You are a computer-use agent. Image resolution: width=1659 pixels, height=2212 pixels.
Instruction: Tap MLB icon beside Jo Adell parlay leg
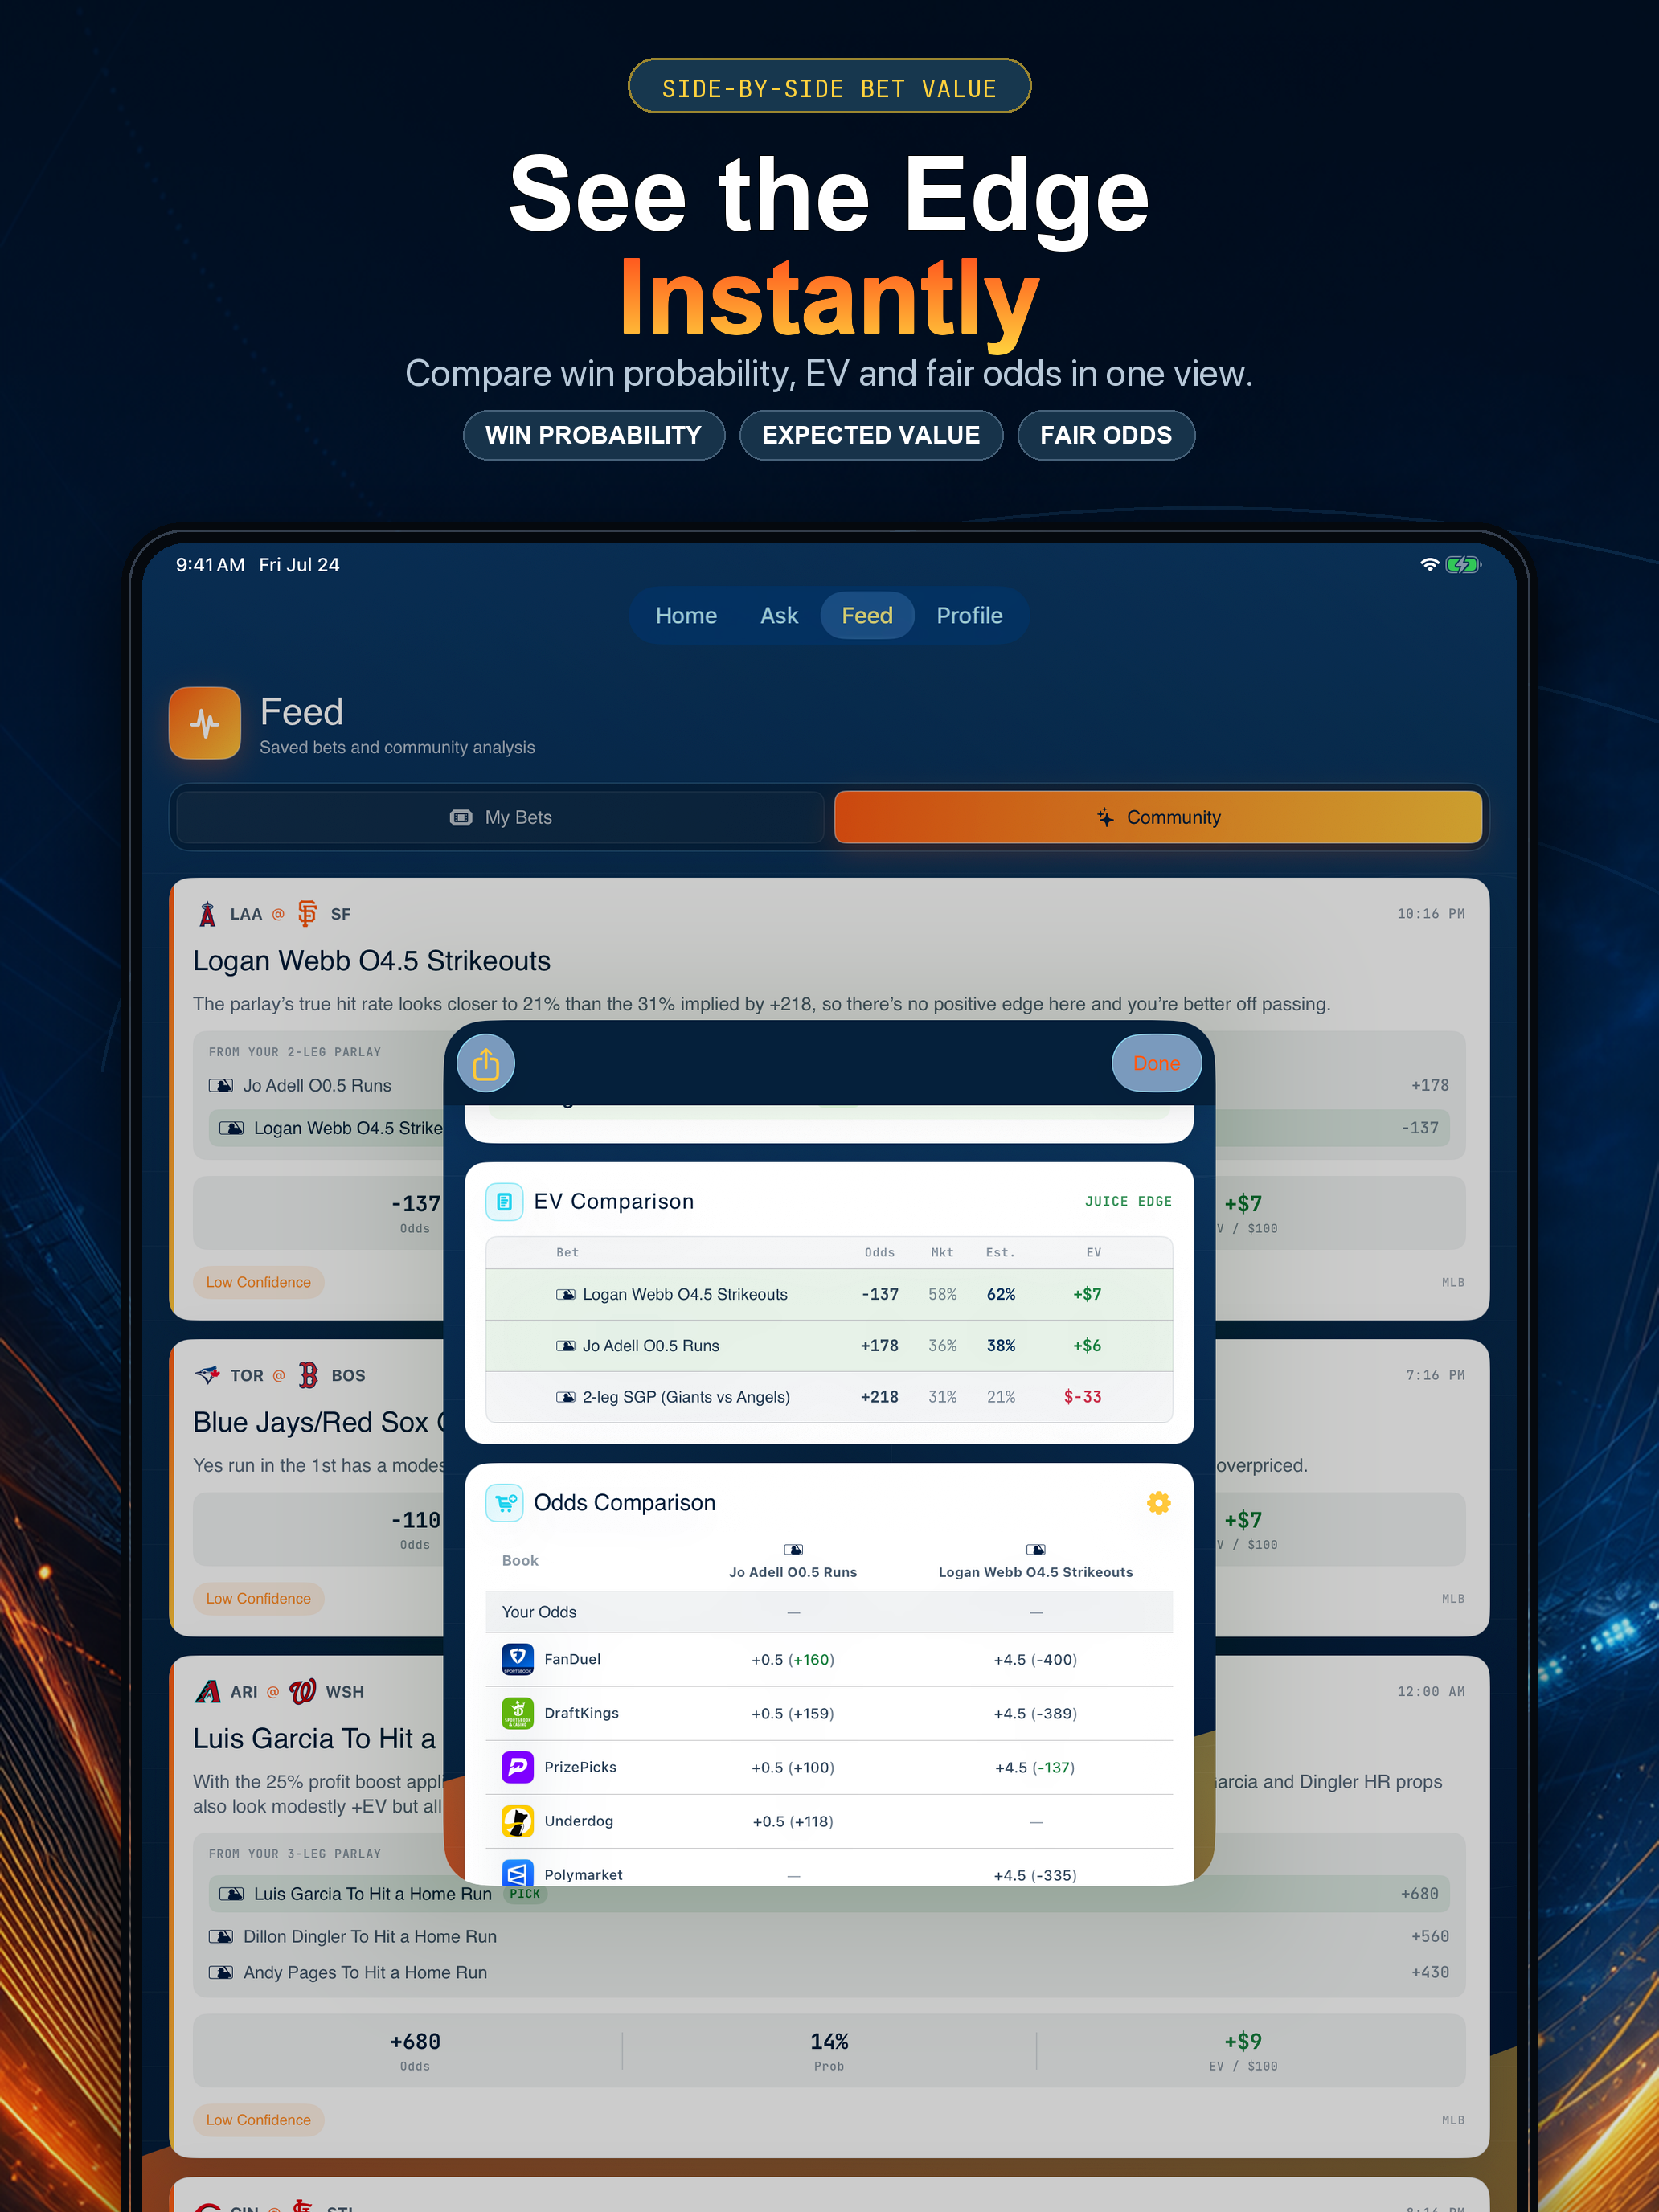pos(221,1086)
